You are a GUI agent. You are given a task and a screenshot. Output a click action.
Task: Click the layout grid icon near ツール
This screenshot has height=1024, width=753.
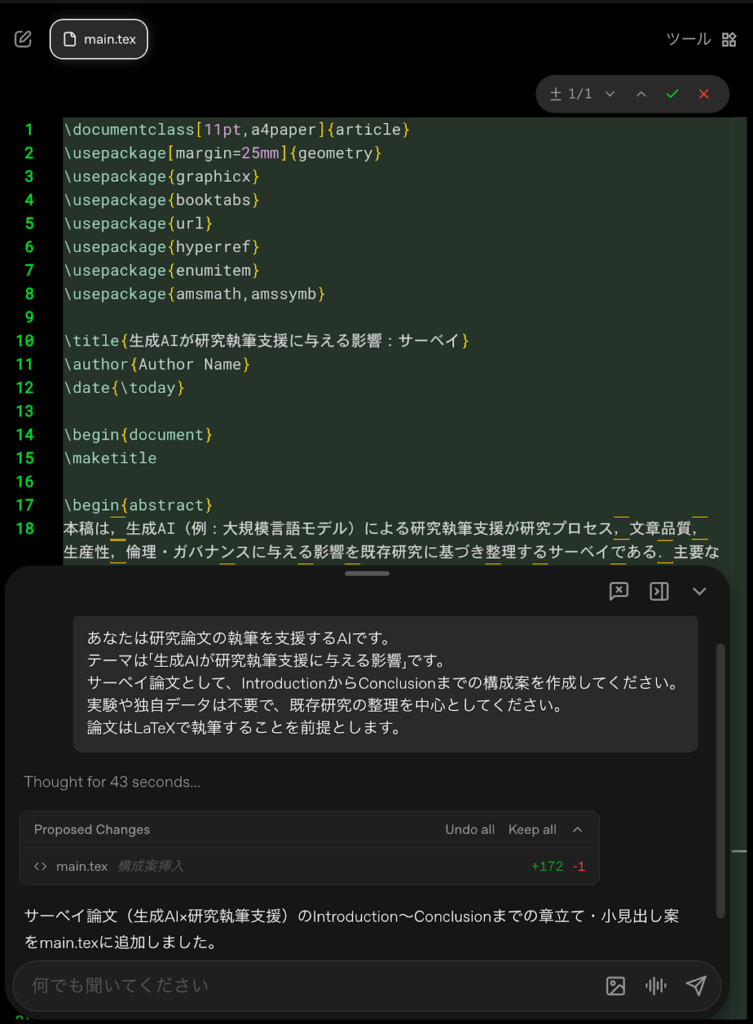click(729, 39)
